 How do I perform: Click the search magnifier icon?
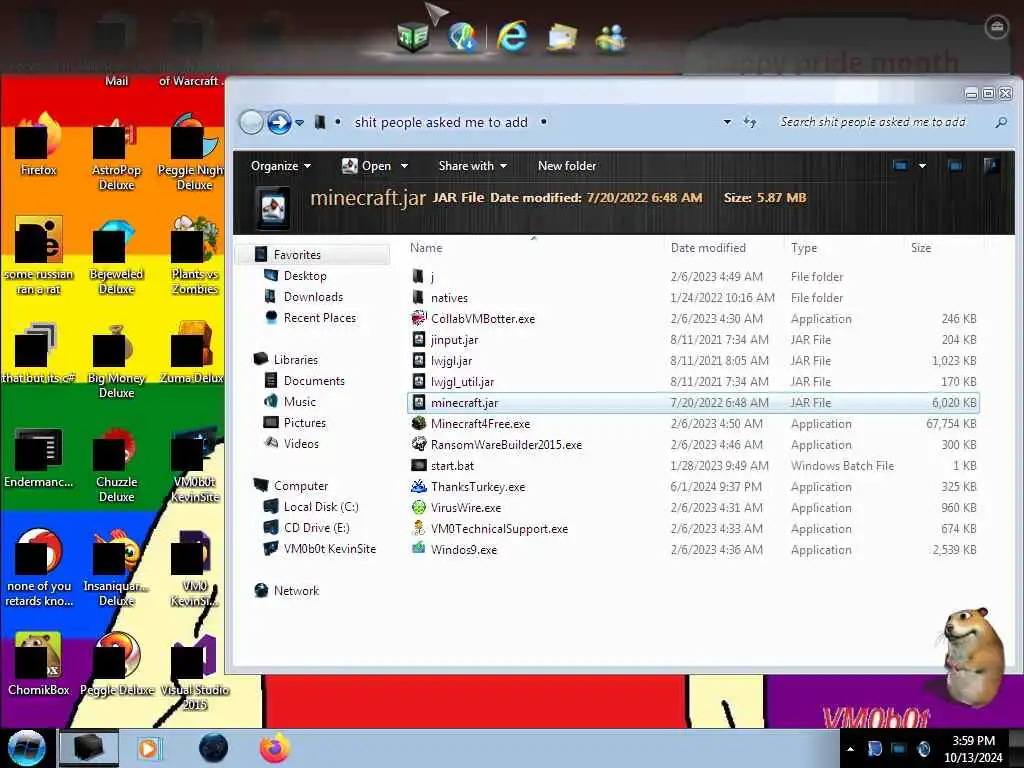point(1000,122)
